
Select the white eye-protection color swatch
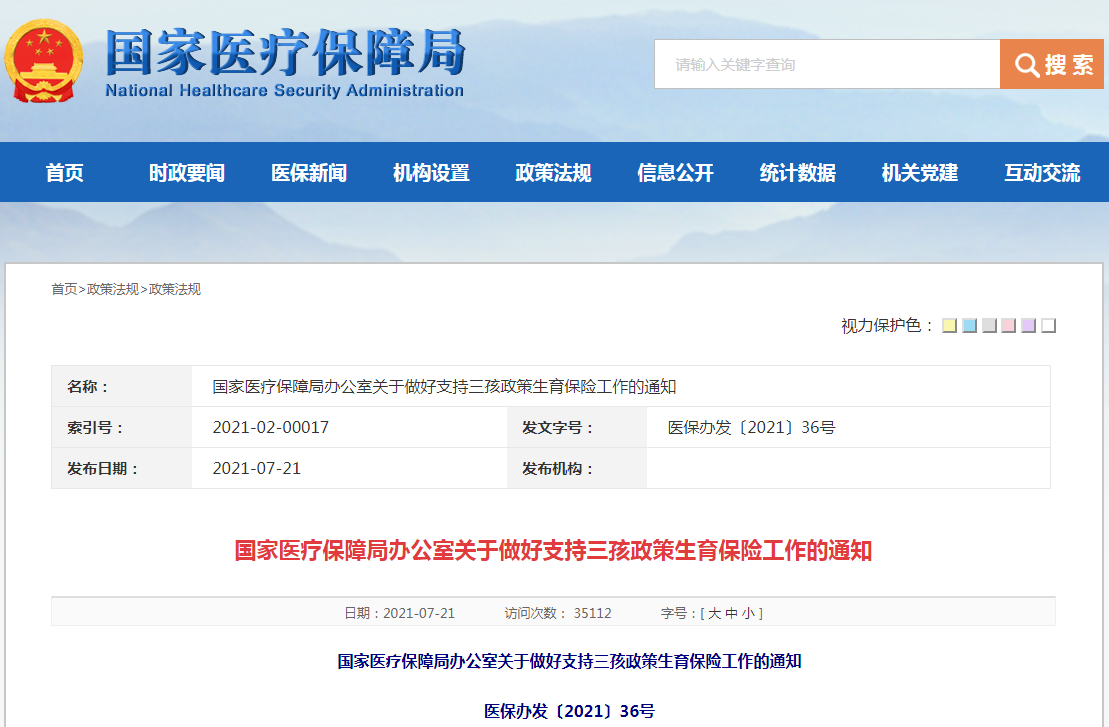tap(1048, 326)
